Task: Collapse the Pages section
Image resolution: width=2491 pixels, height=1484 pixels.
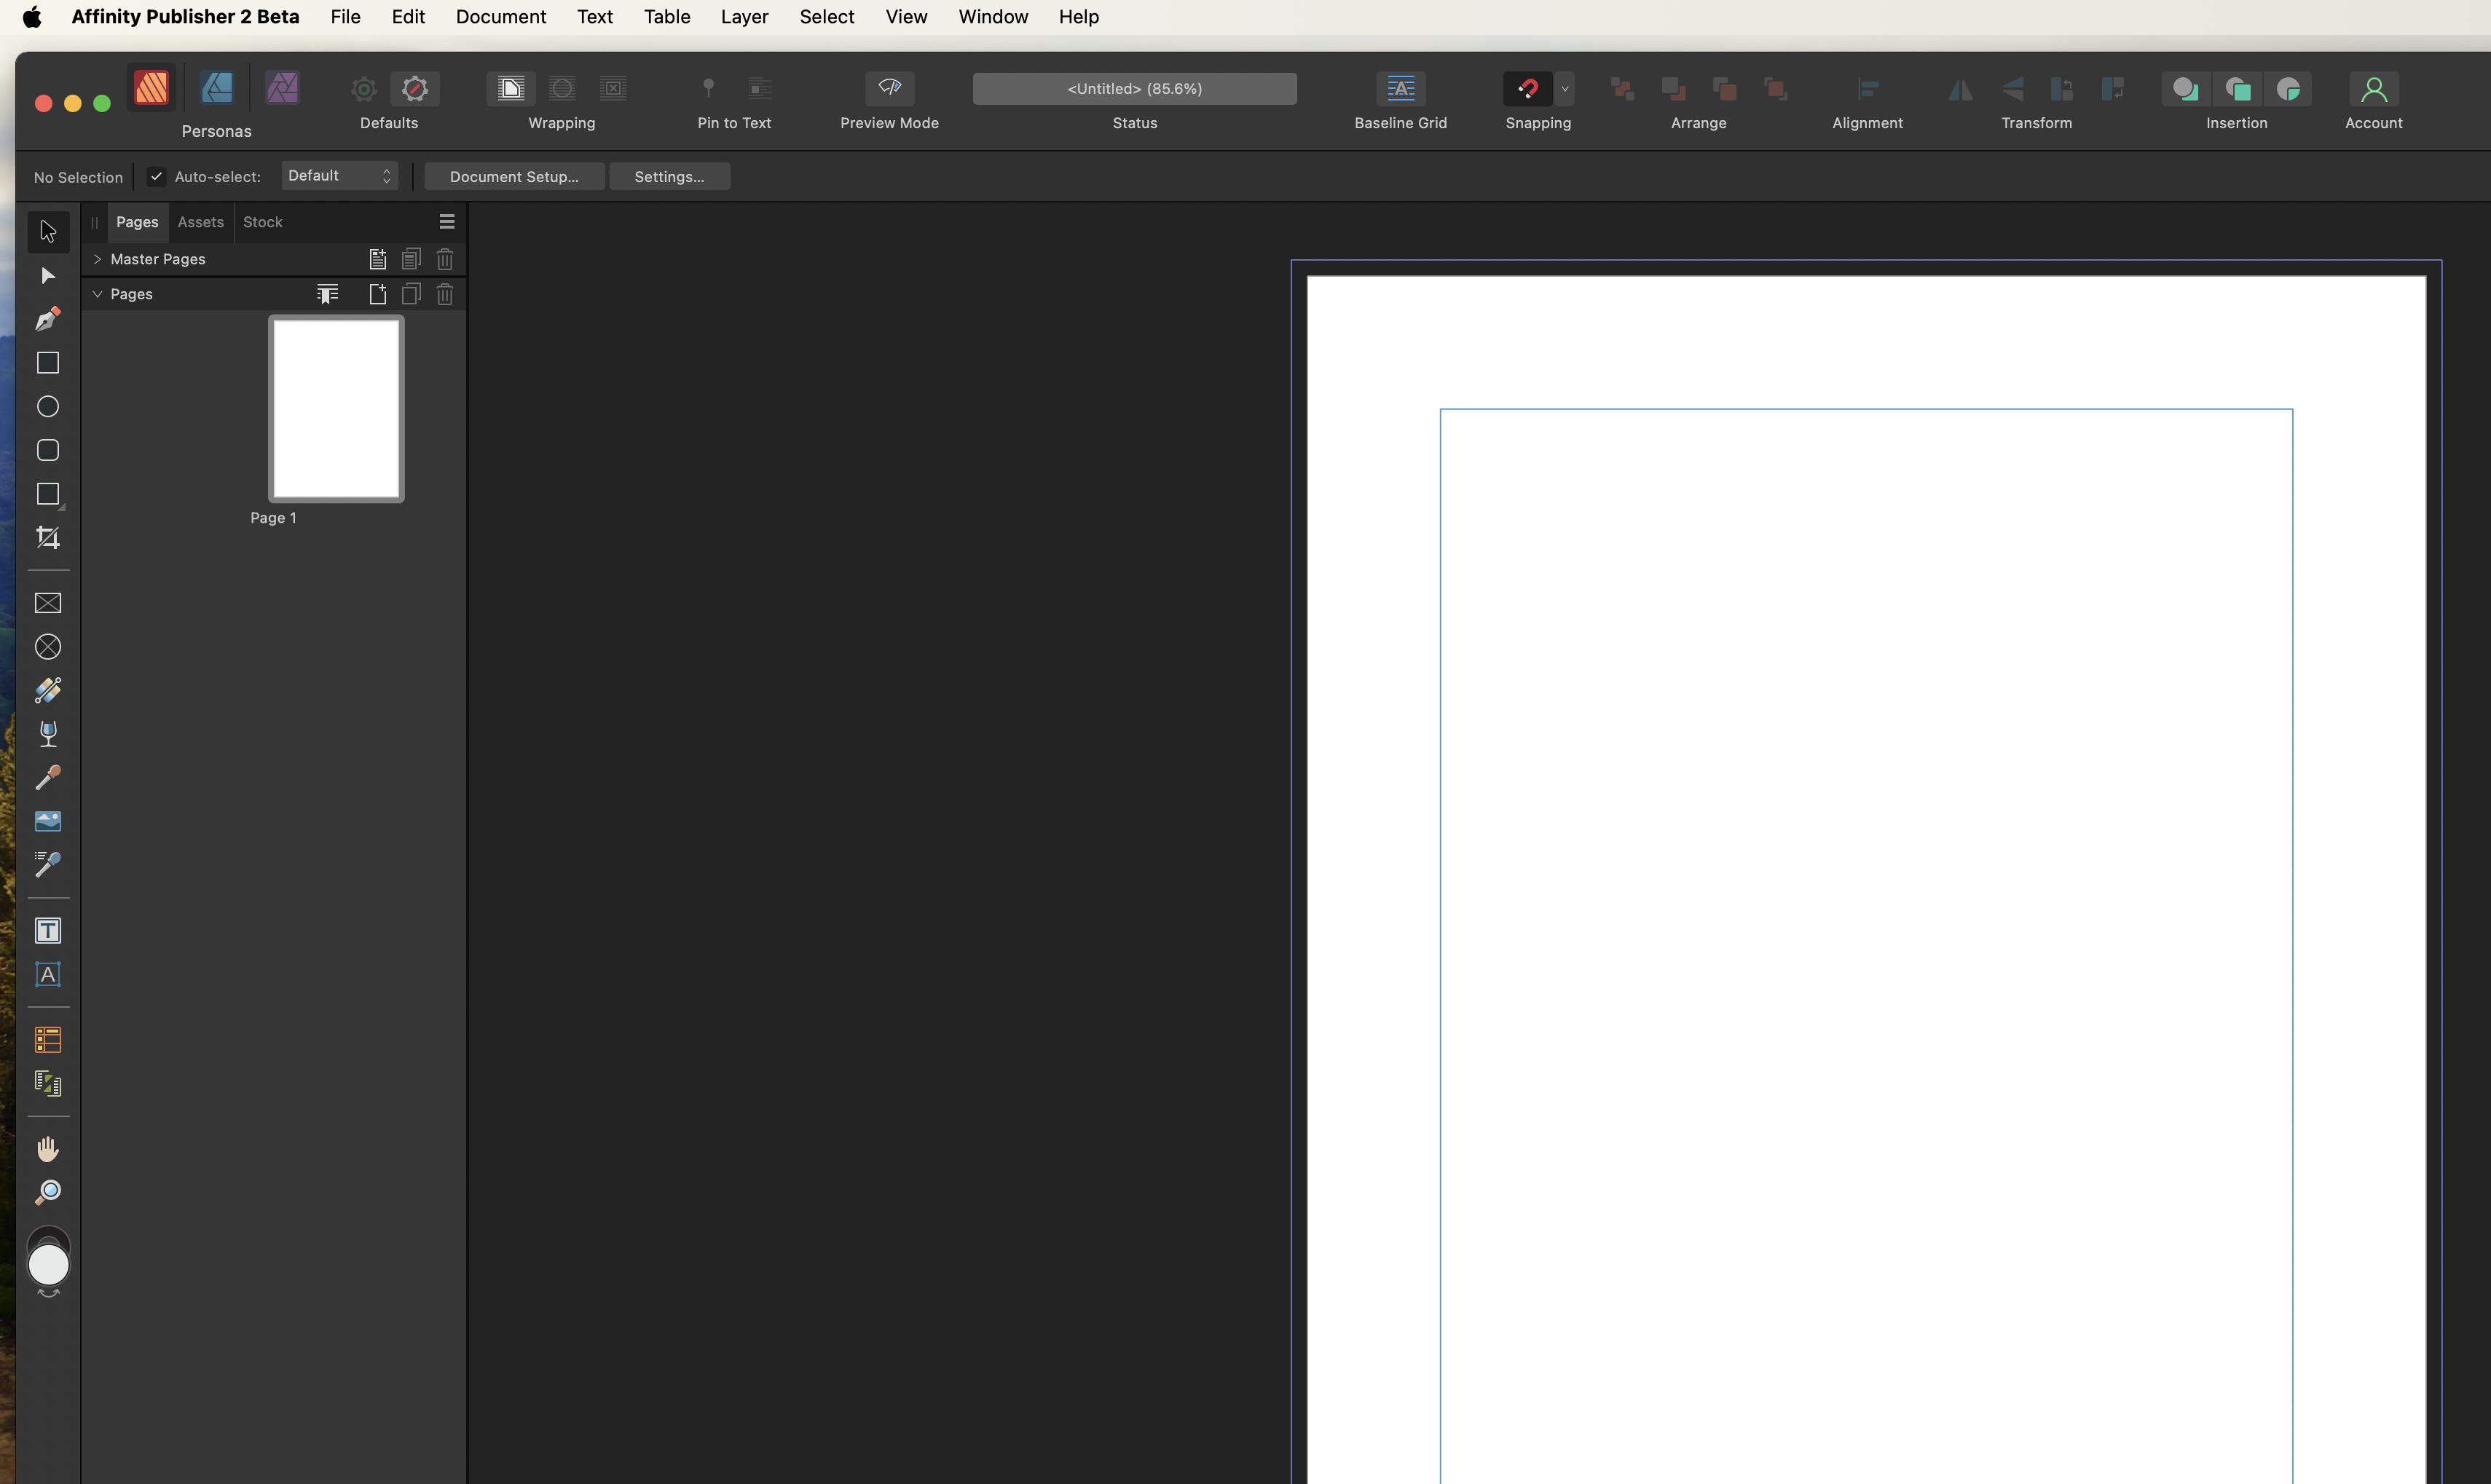Action: (98, 294)
